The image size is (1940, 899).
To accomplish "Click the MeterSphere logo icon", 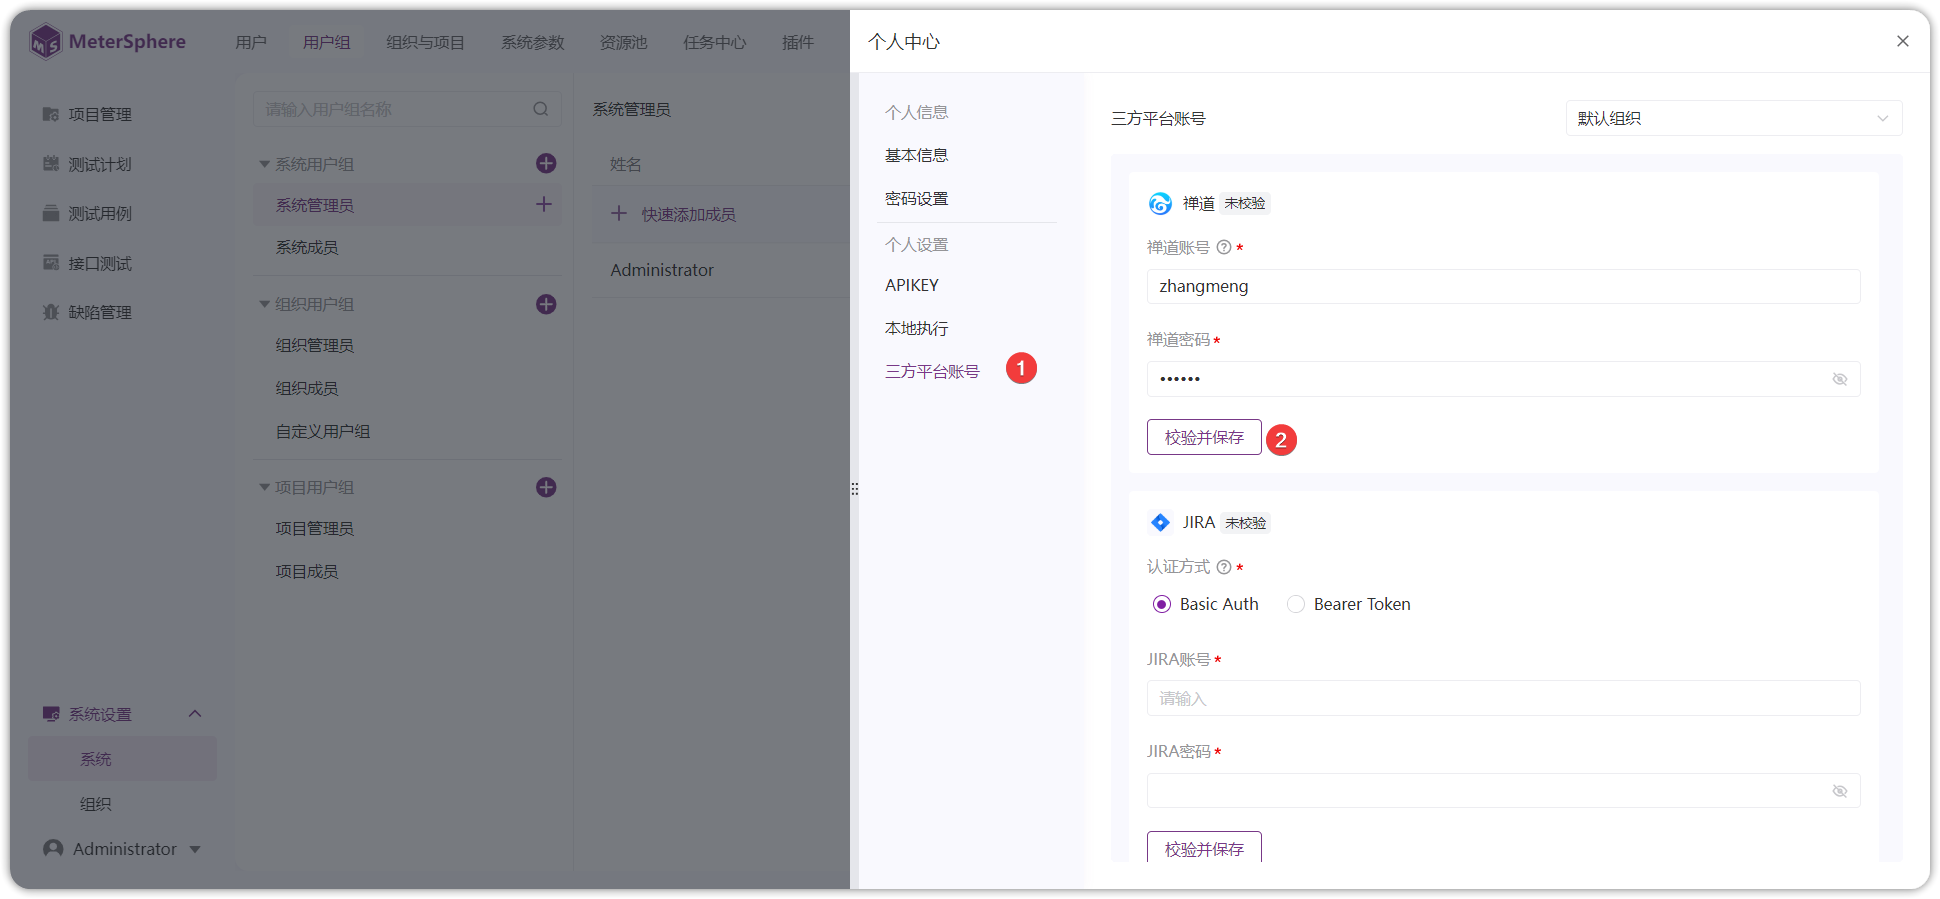I will (x=45, y=42).
